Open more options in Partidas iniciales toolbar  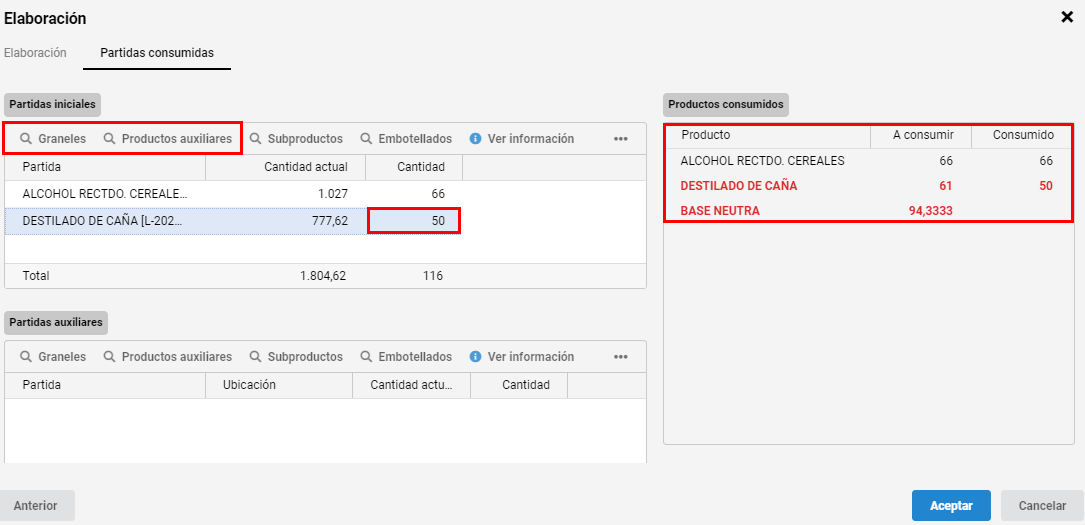click(x=621, y=139)
